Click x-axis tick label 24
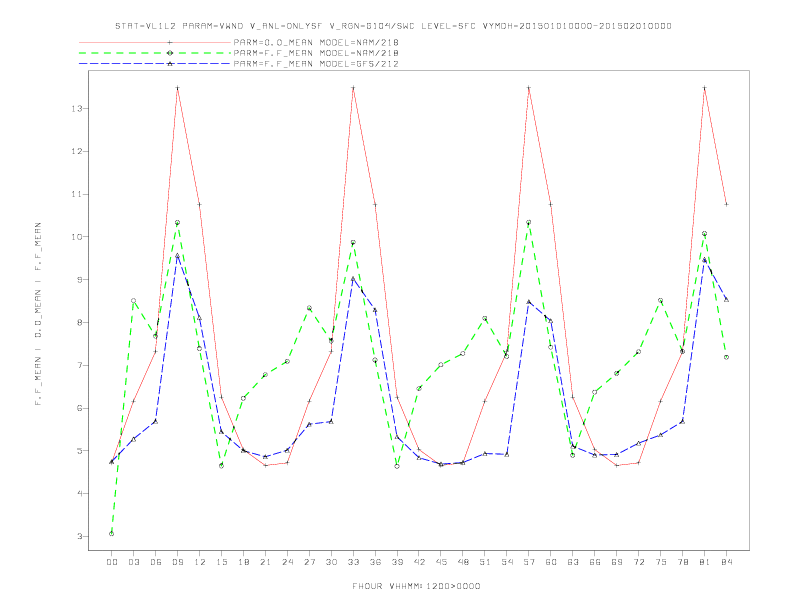 point(287,562)
